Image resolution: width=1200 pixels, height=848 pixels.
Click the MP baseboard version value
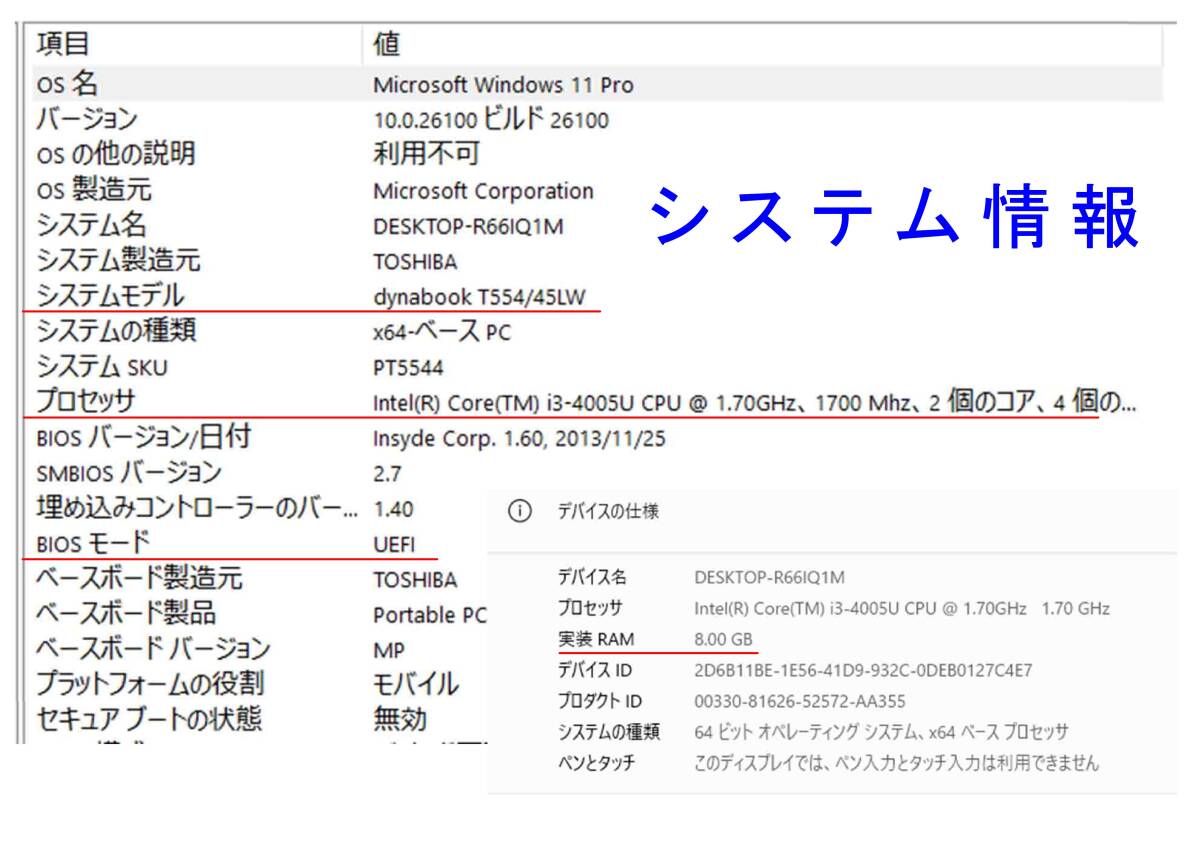coord(389,650)
